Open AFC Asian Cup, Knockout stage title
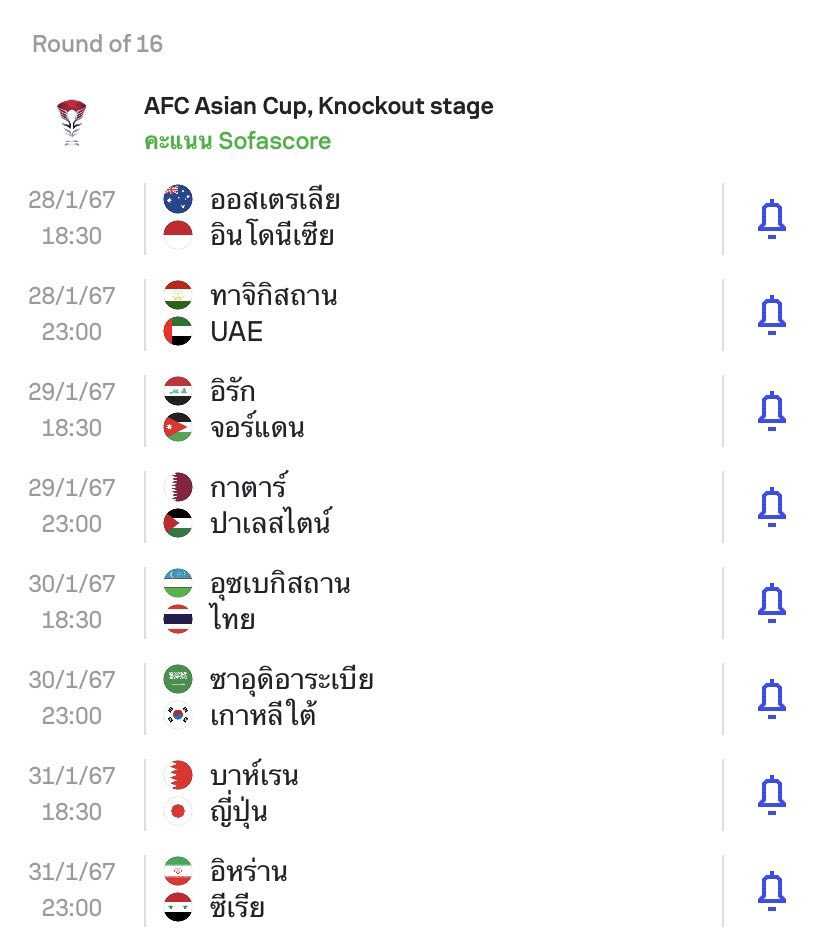This screenshot has width=828, height=937. [318, 106]
